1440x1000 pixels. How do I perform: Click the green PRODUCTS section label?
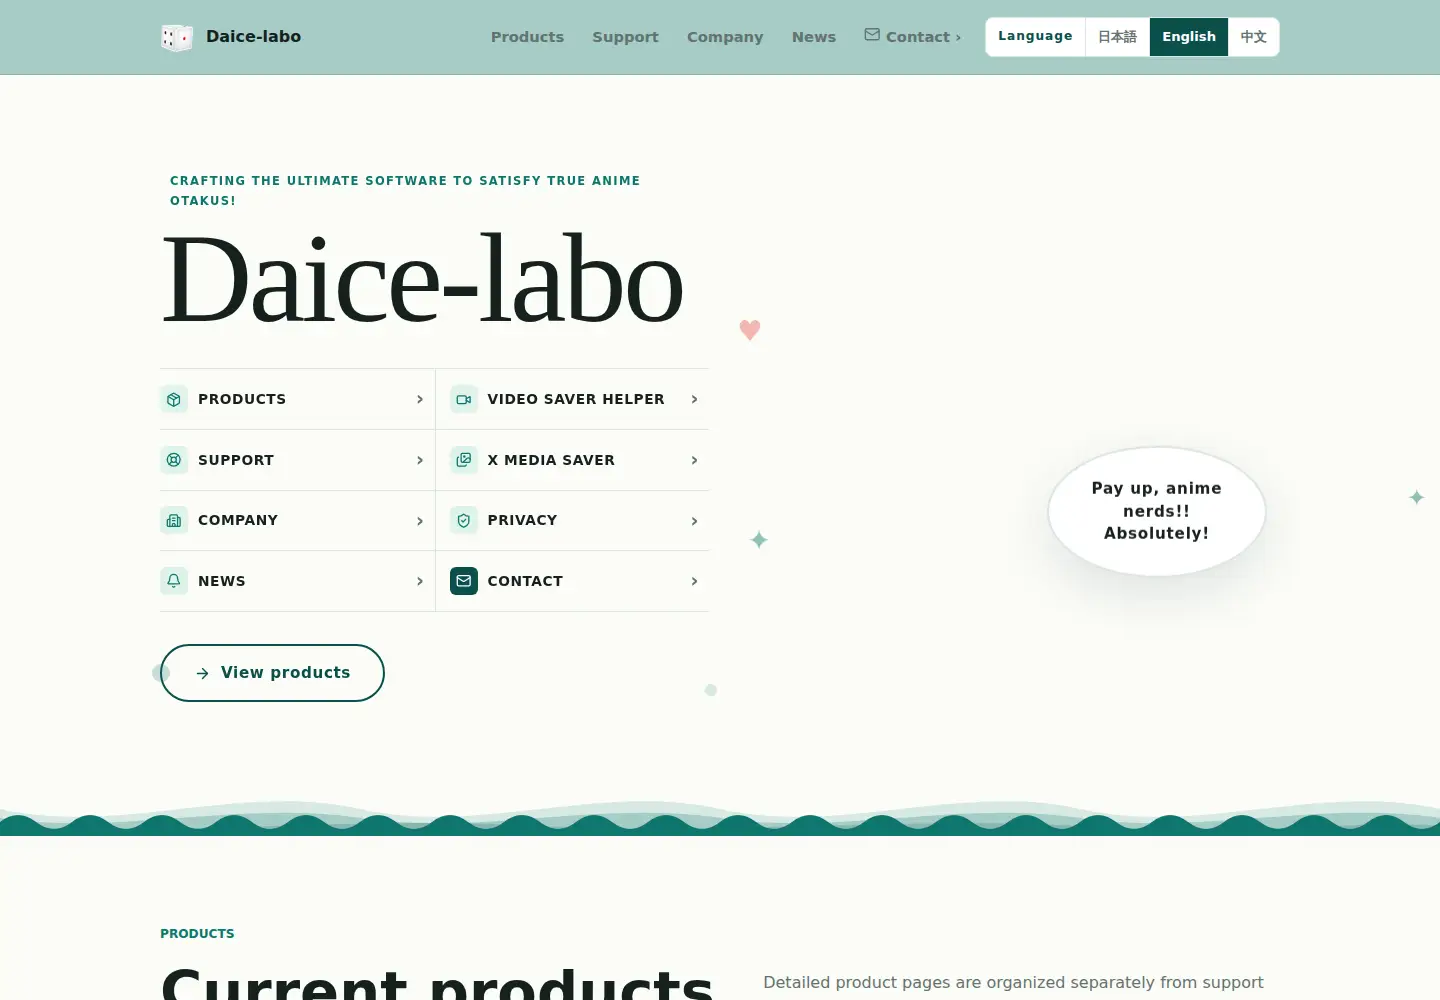(x=197, y=933)
